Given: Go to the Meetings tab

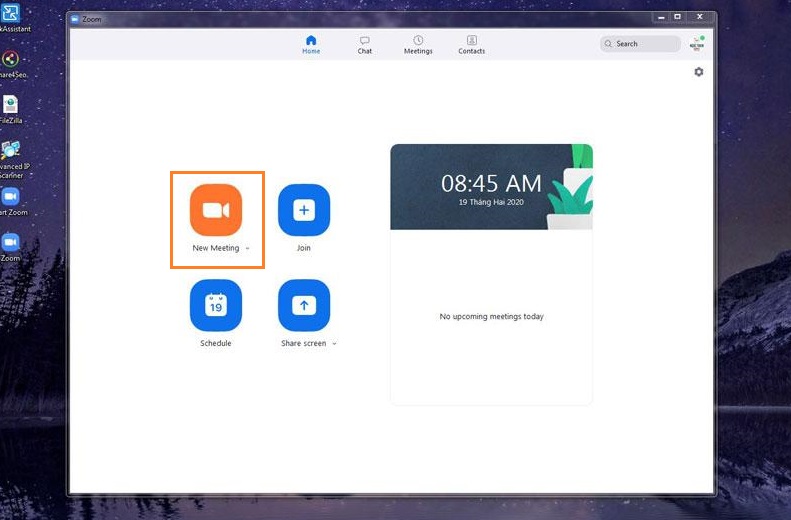Looking at the screenshot, I should tap(418, 44).
